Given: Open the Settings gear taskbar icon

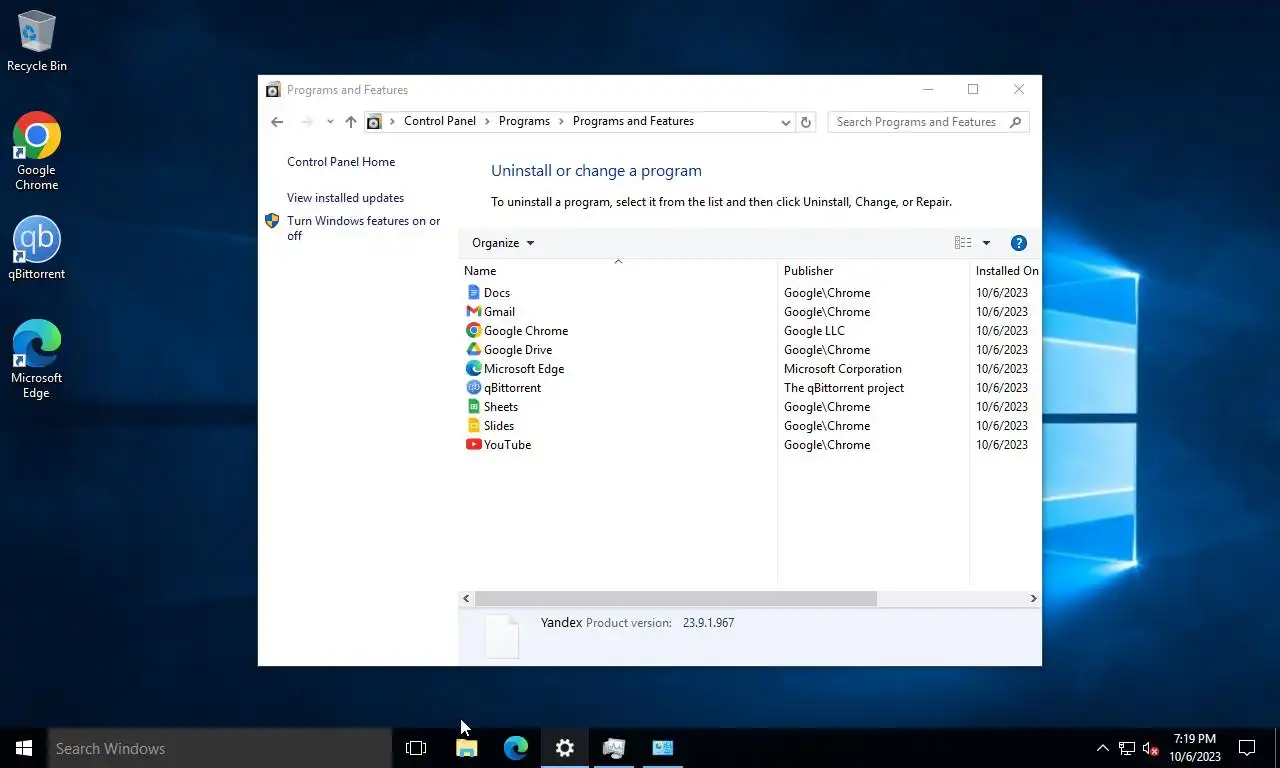Looking at the screenshot, I should (x=565, y=748).
